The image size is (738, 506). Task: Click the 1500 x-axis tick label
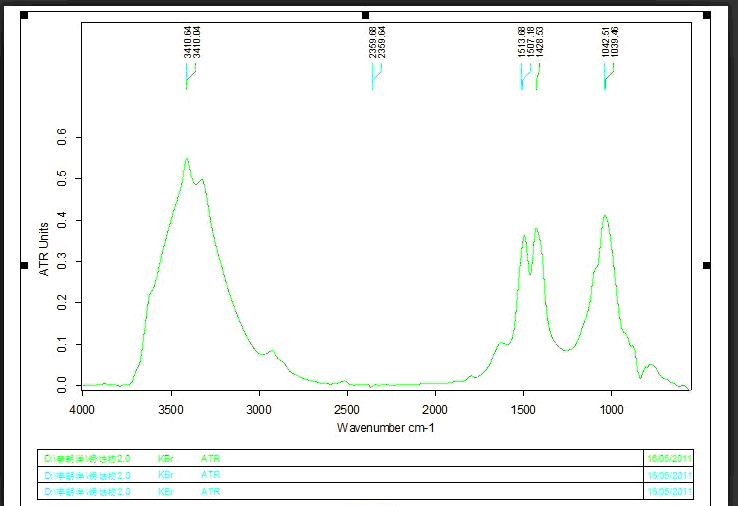523,410
